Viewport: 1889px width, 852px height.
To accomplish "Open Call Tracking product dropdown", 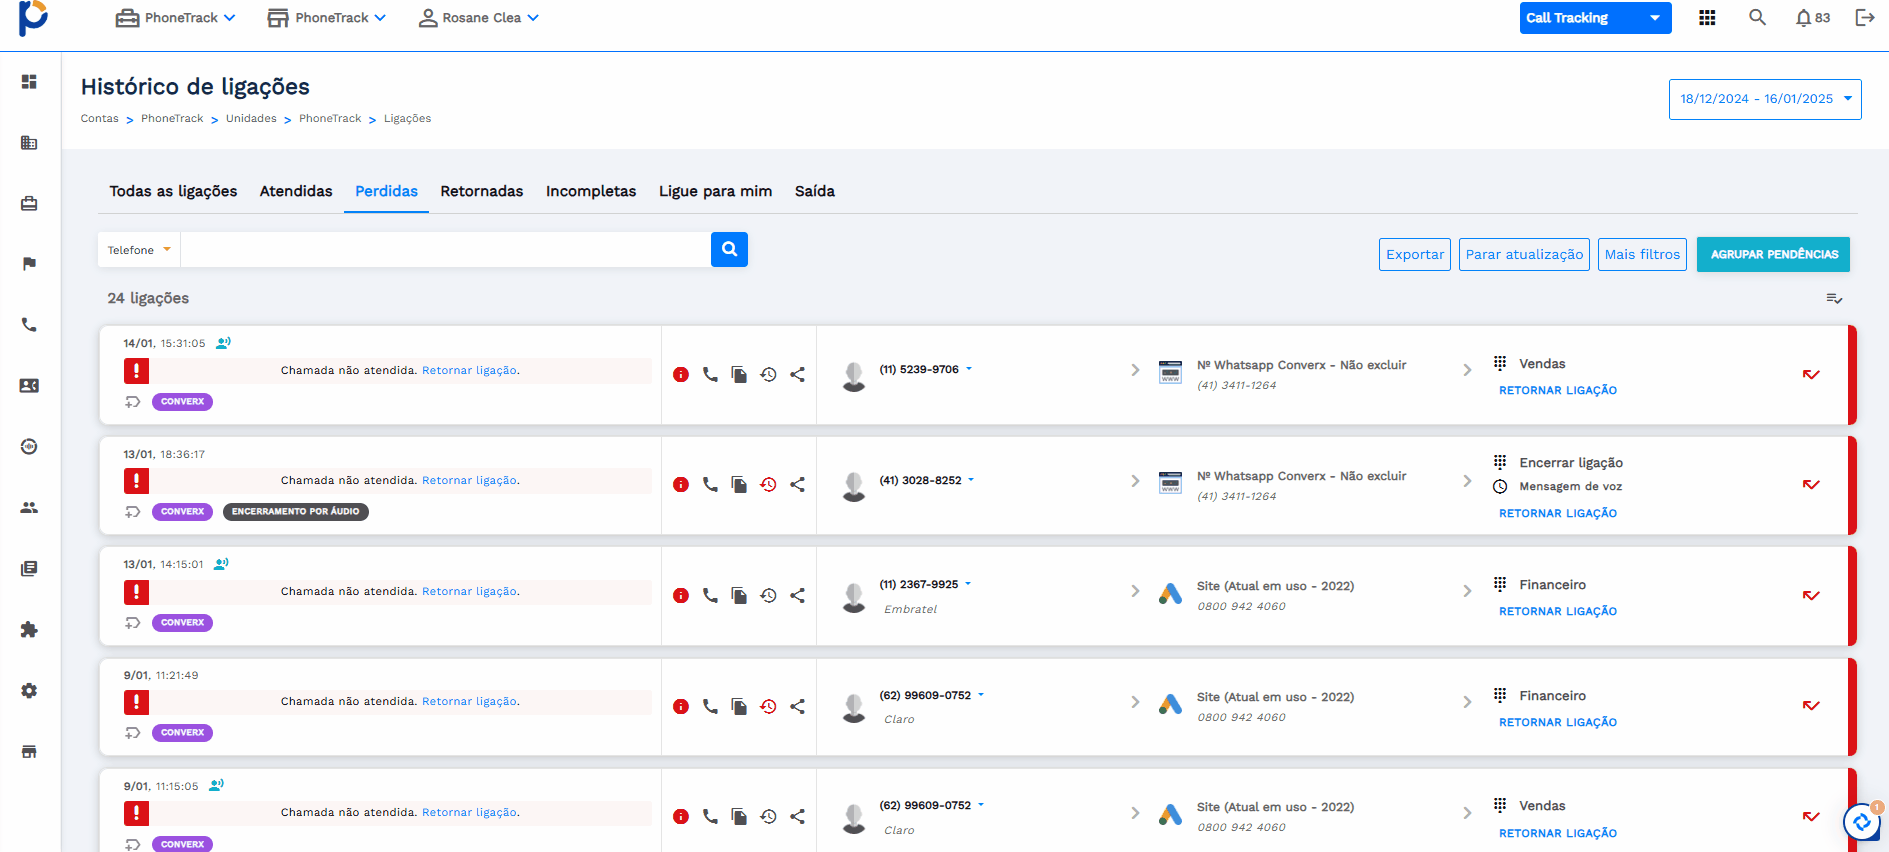I will click(x=1595, y=18).
